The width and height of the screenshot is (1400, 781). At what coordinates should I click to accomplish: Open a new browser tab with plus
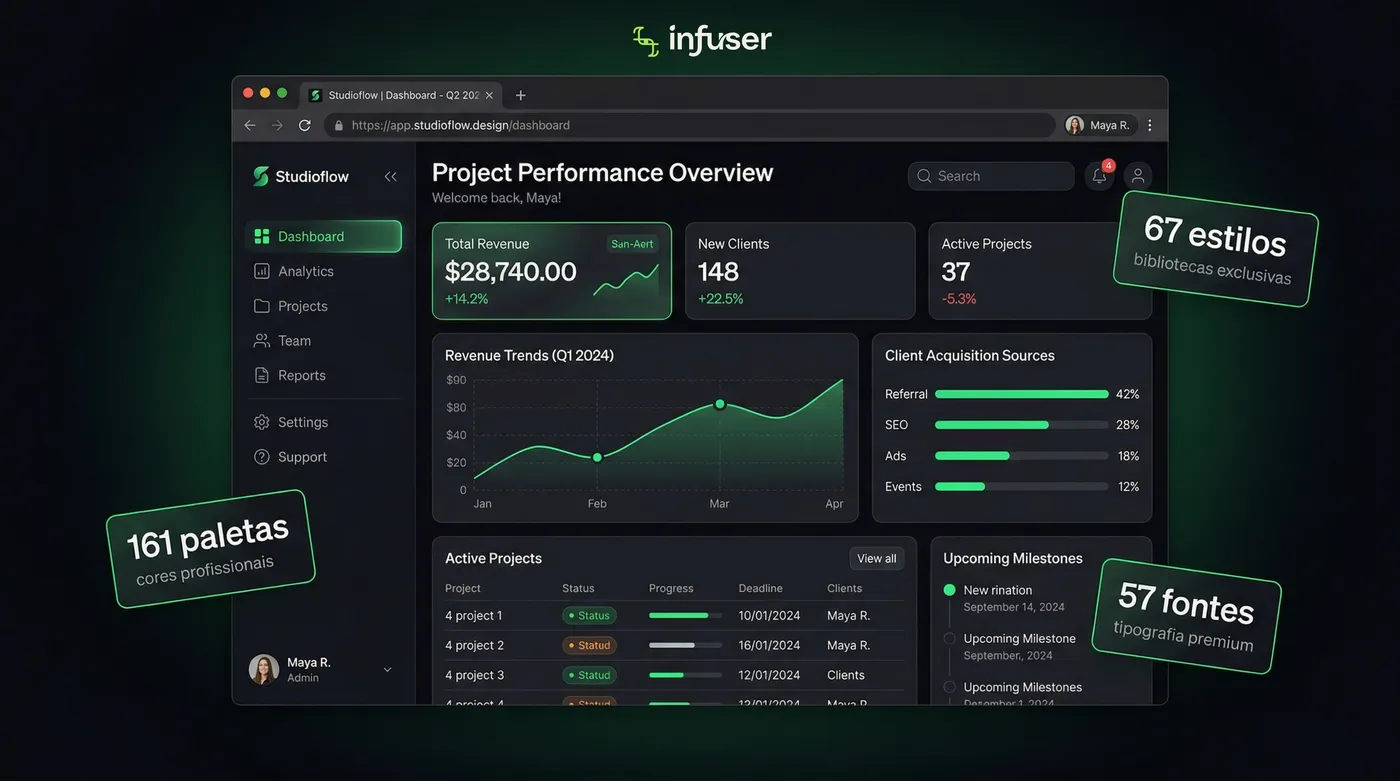[x=520, y=95]
